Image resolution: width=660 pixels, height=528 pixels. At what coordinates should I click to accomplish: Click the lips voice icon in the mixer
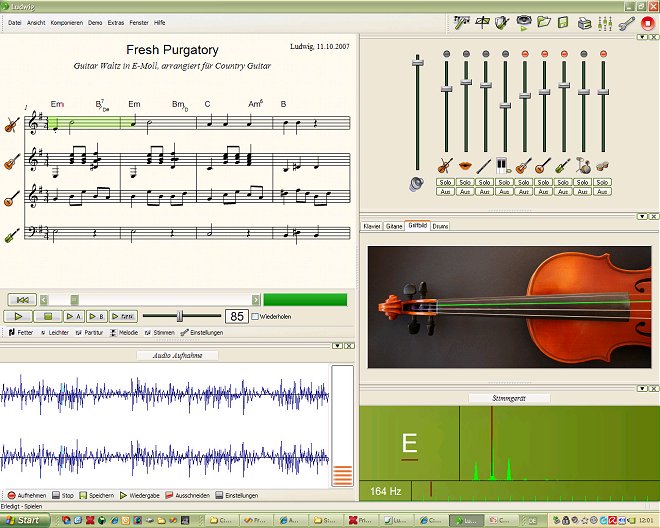click(465, 165)
